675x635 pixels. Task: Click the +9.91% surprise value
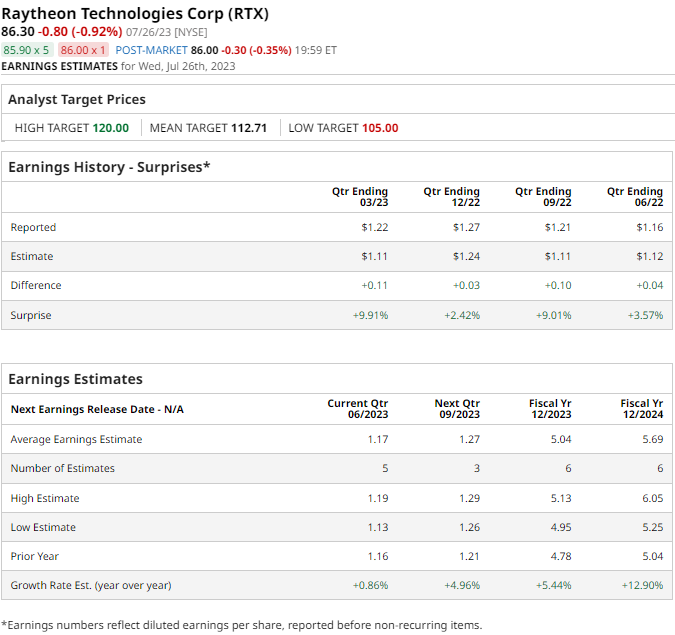click(370, 315)
